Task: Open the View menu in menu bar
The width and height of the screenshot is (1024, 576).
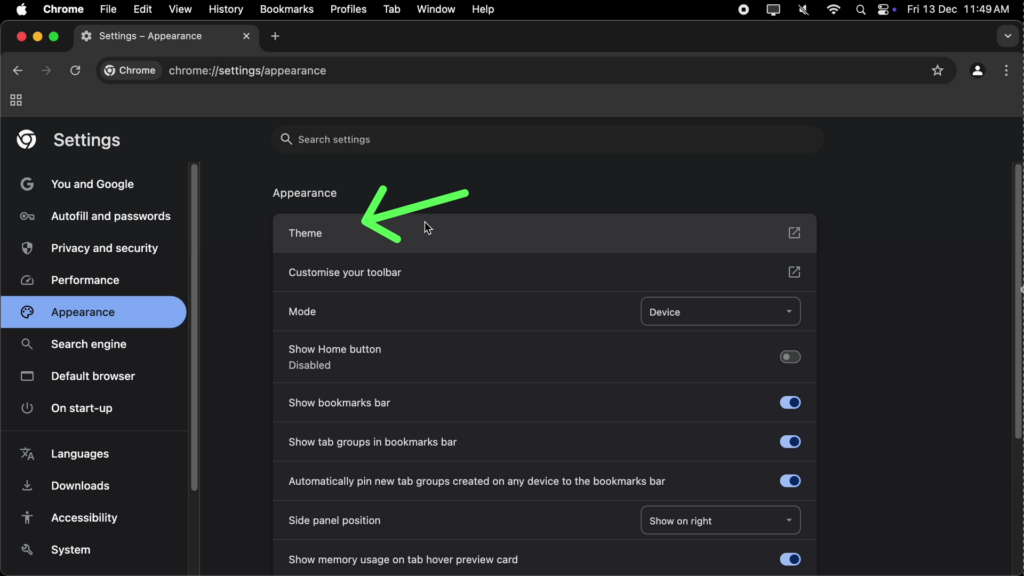Action: (x=180, y=9)
